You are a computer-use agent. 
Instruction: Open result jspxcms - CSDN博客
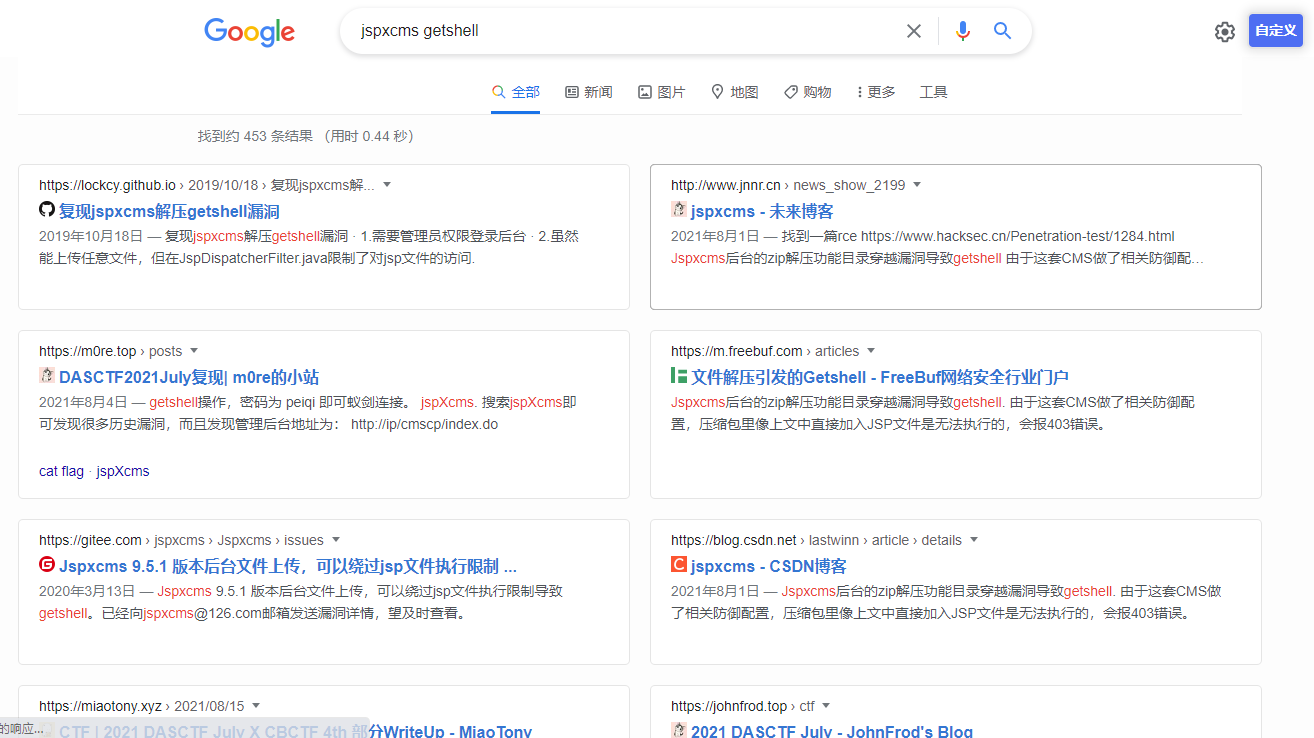pos(769,566)
